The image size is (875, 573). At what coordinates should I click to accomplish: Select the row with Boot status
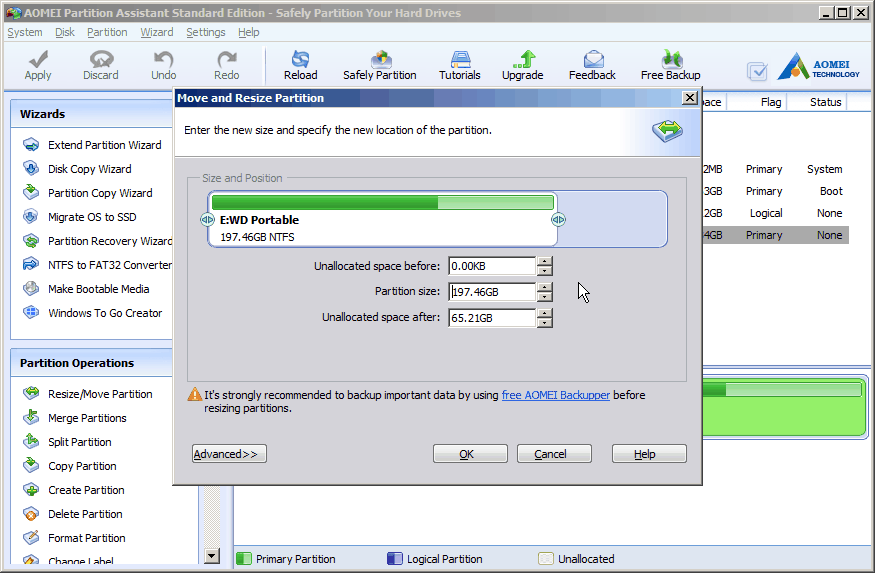(776, 191)
